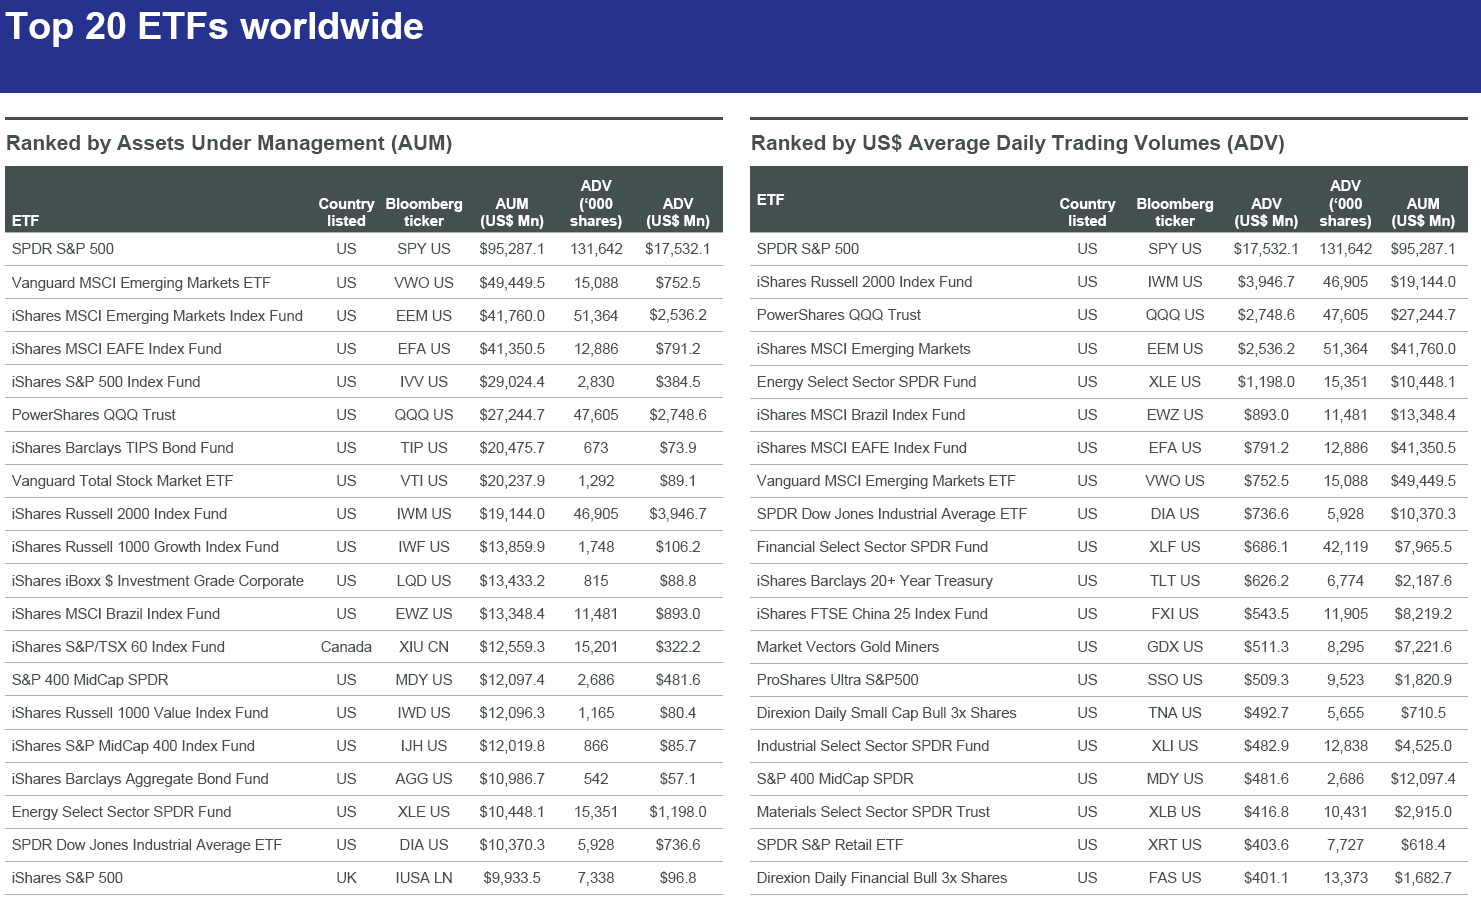Viewport: 1481px width, 907px height.
Task: Select AUM value '$2,187.6'
Action: tap(1423, 581)
